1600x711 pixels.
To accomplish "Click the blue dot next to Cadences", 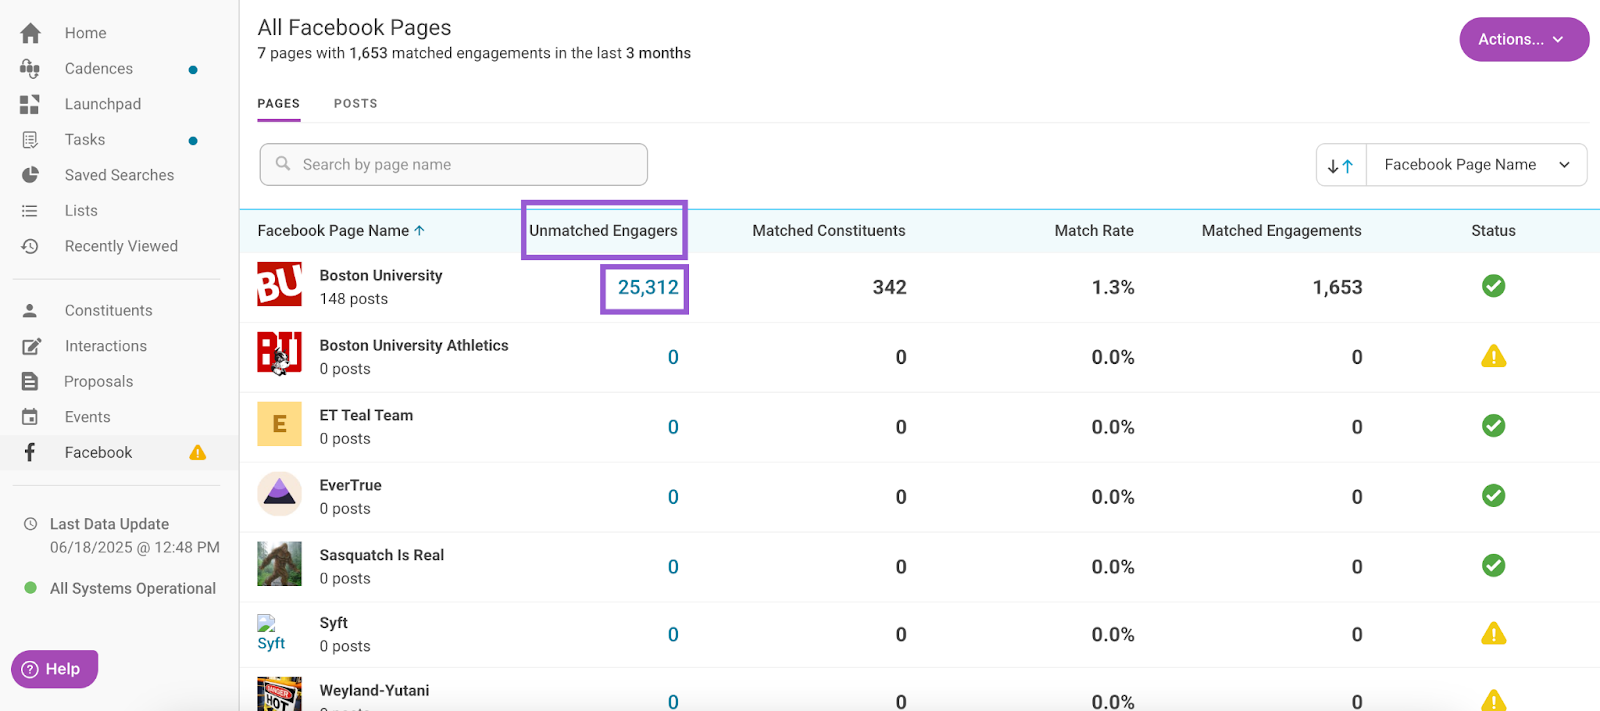I will coord(193,69).
